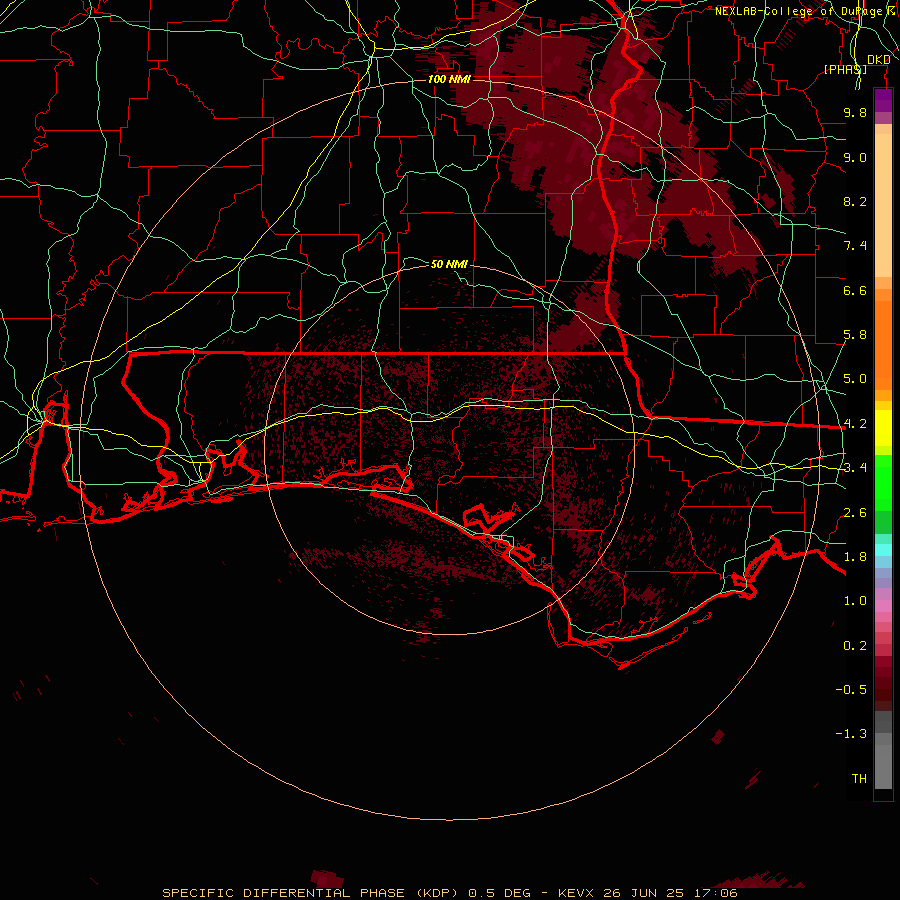Click the 0.2 scale value

[855, 646]
